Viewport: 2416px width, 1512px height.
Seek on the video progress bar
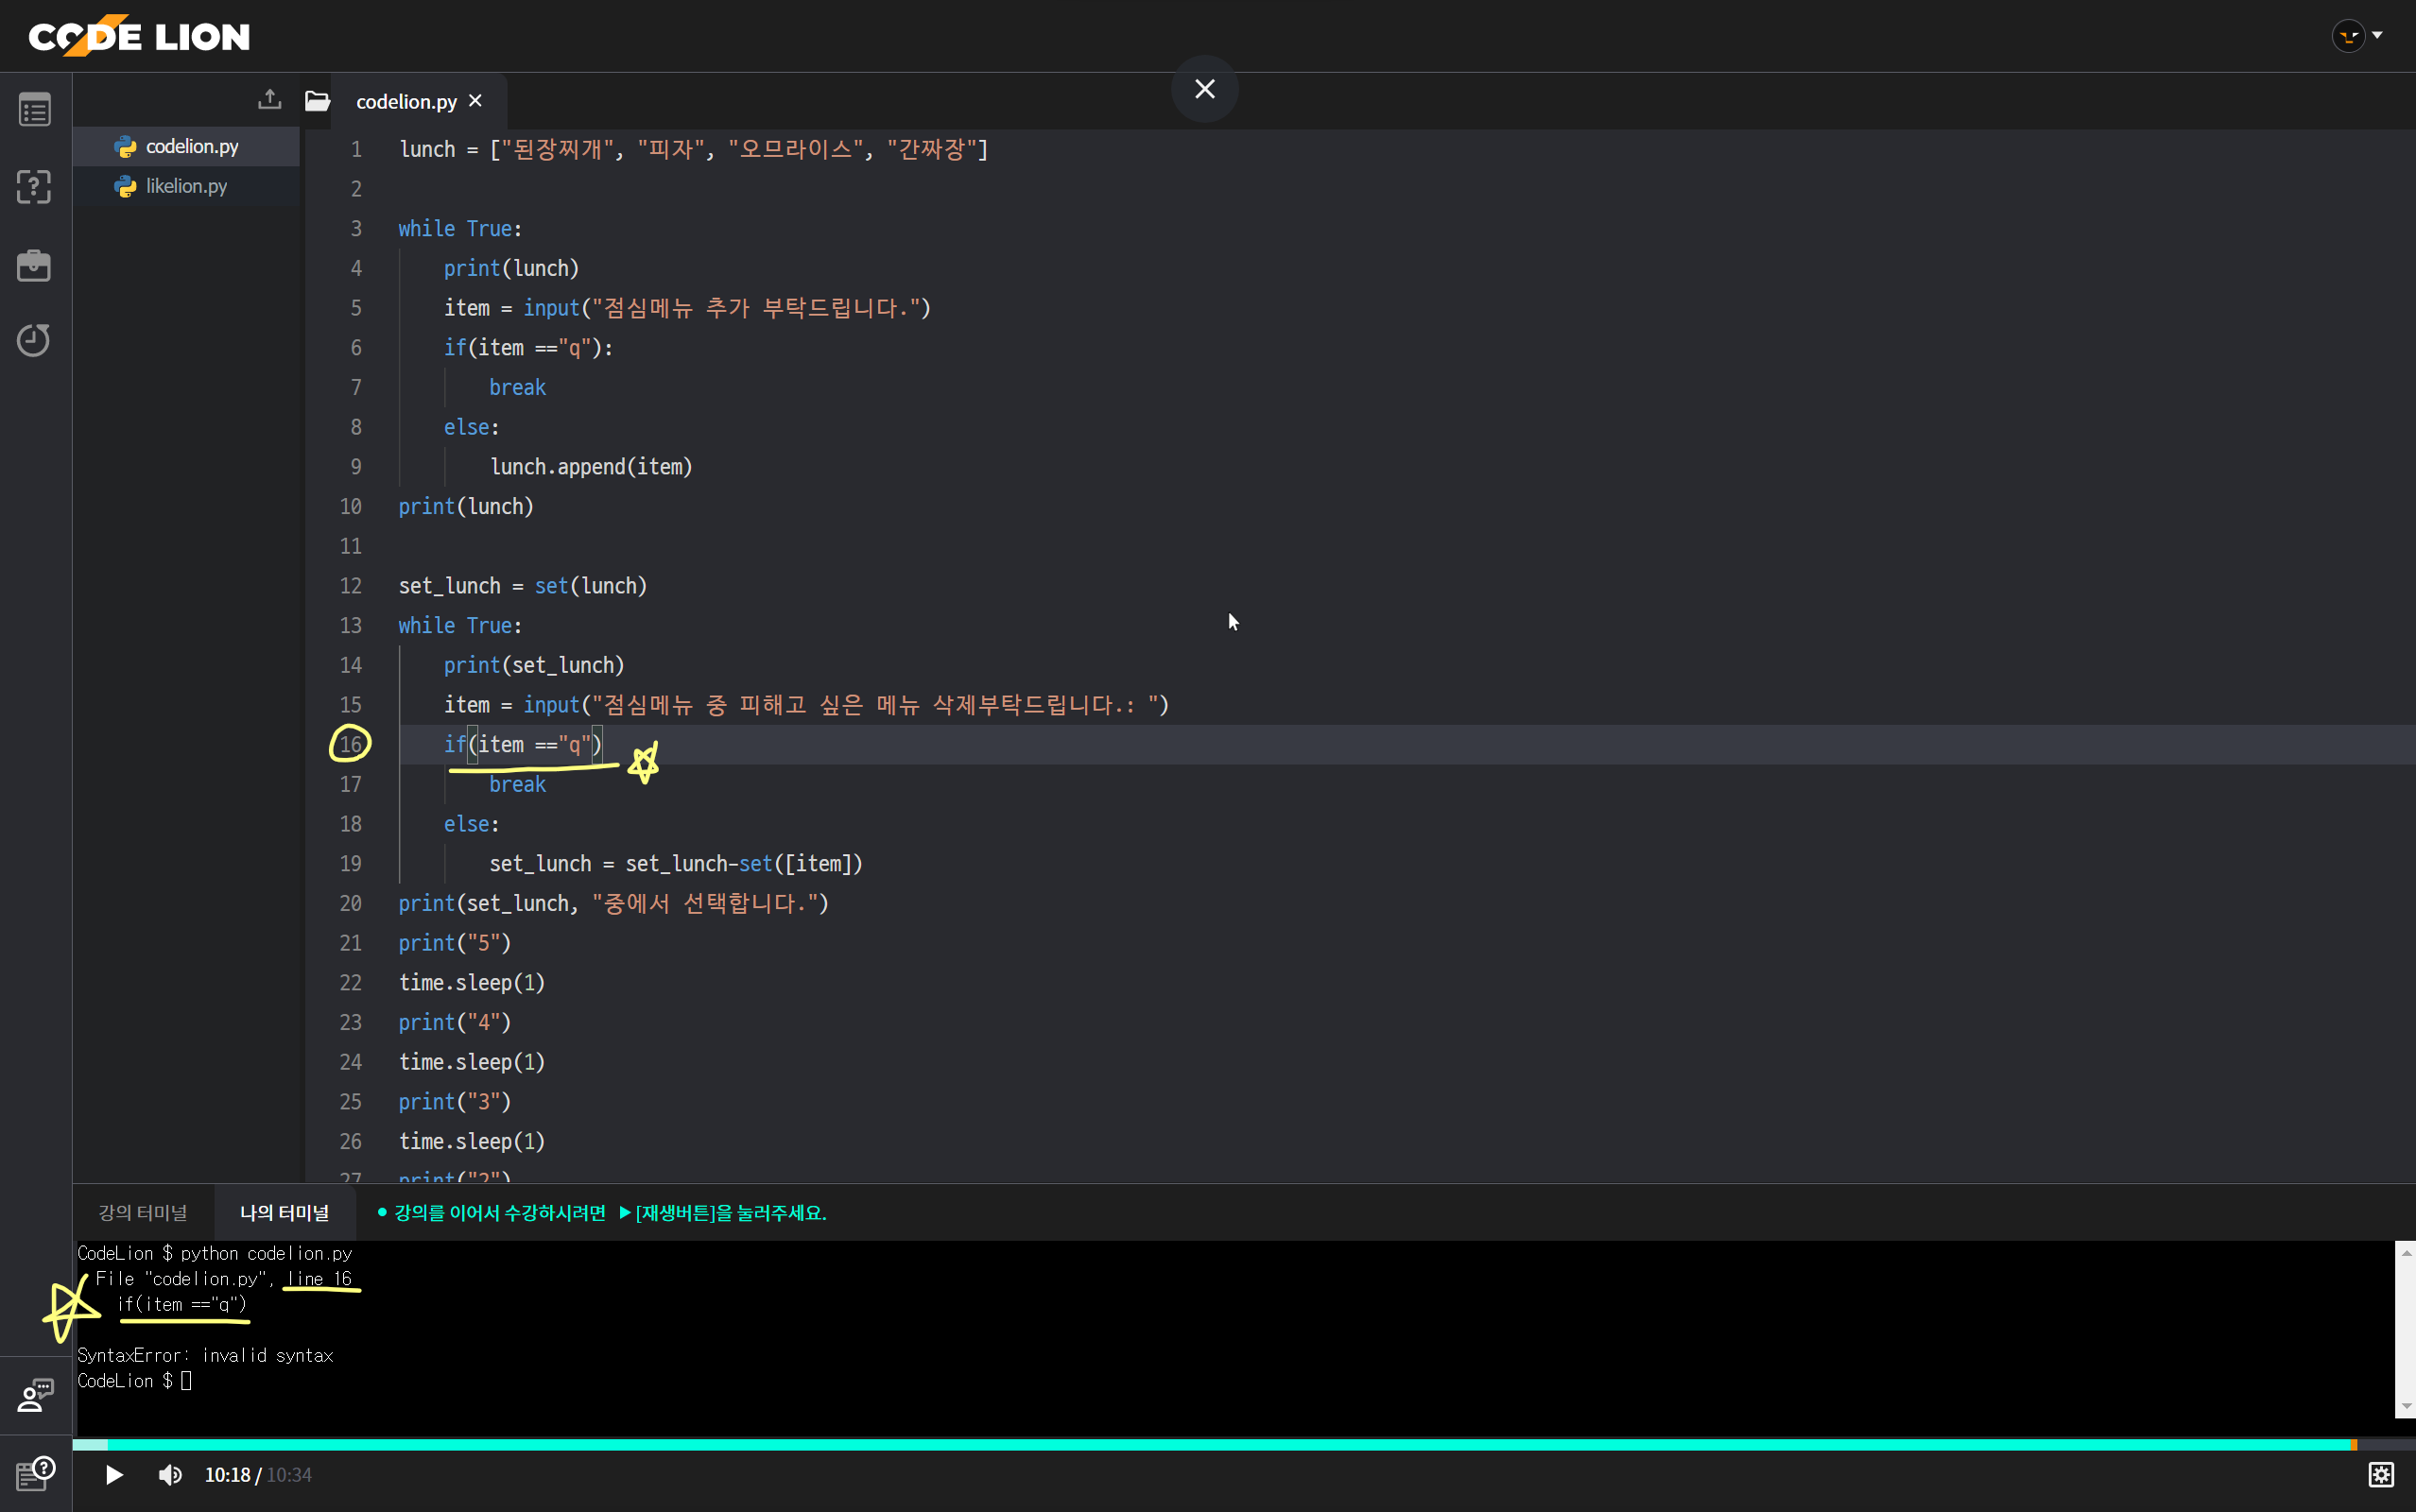coord(1200,1444)
